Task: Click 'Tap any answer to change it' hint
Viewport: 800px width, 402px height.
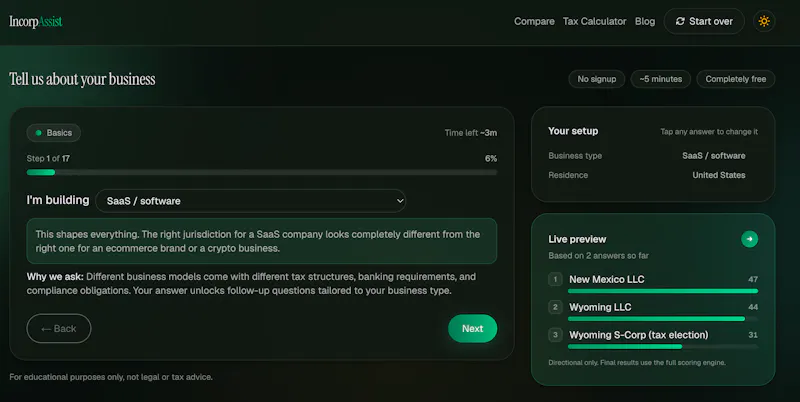Action: coord(709,132)
